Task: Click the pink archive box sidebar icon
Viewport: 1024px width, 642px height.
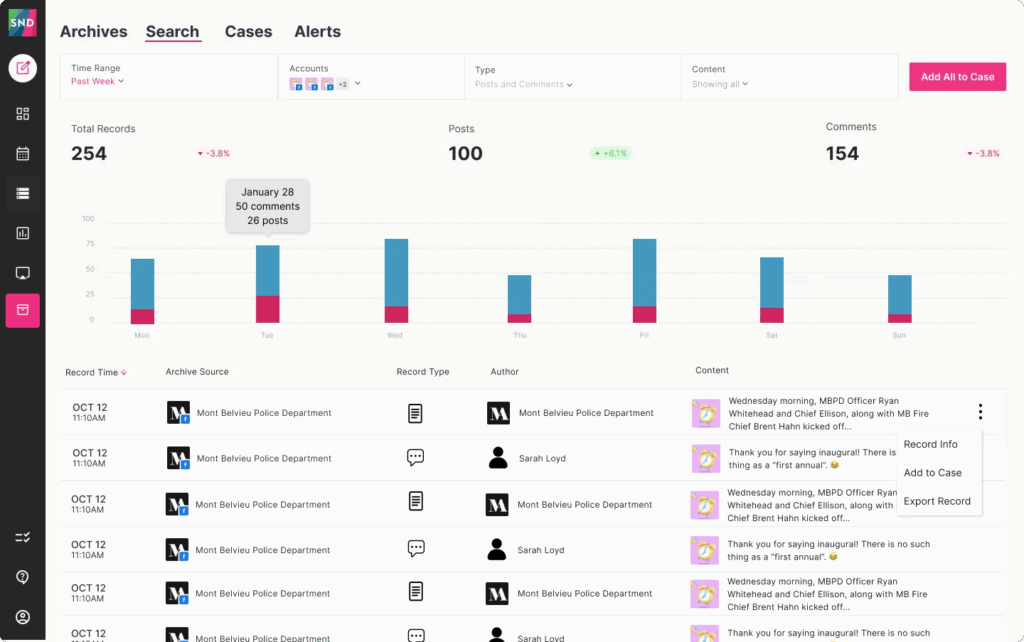Action: (22, 311)
